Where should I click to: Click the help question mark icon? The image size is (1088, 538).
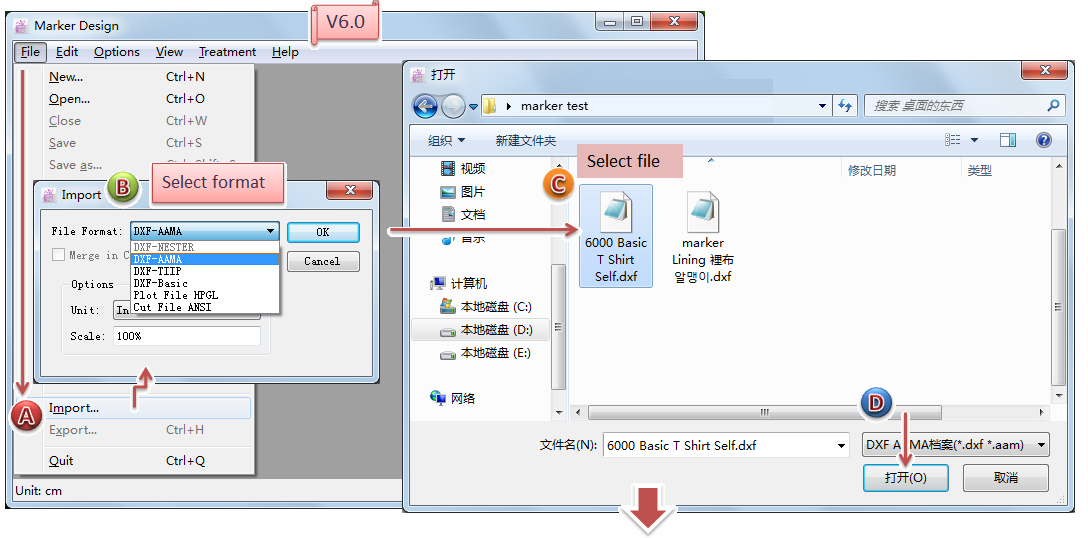(x=1044, y=140)
